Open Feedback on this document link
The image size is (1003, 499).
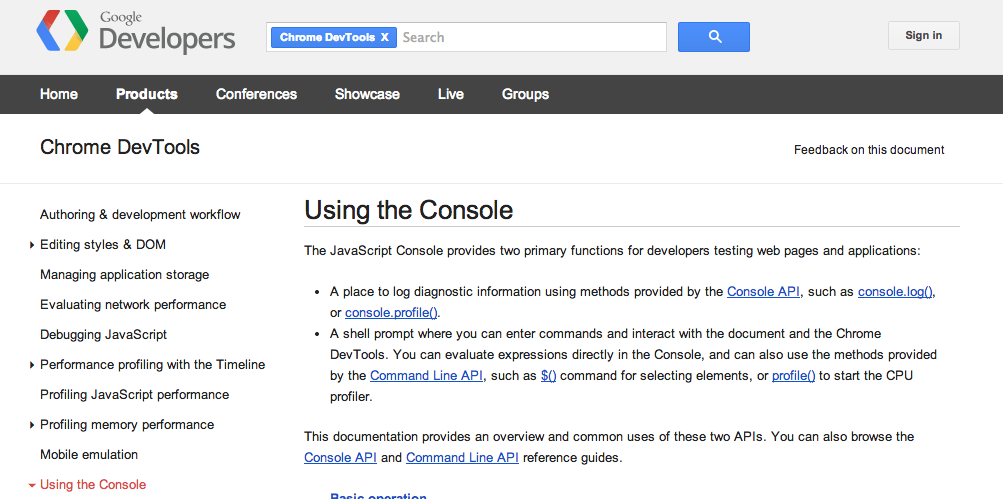tap(868, 150)
